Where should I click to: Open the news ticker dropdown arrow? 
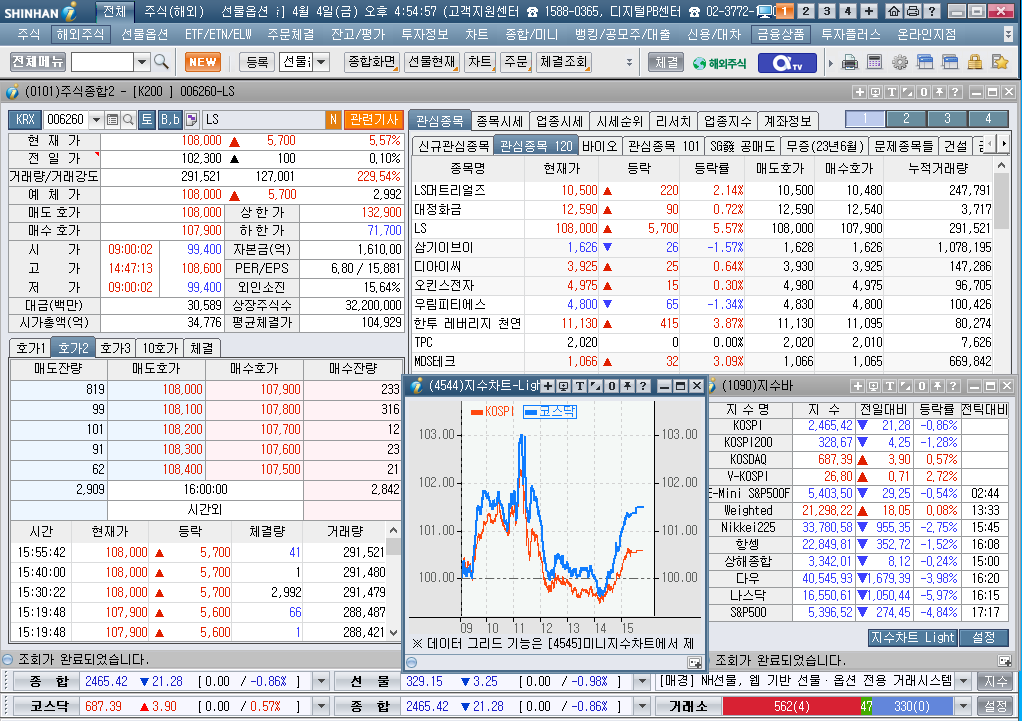(x=963, y=681)
